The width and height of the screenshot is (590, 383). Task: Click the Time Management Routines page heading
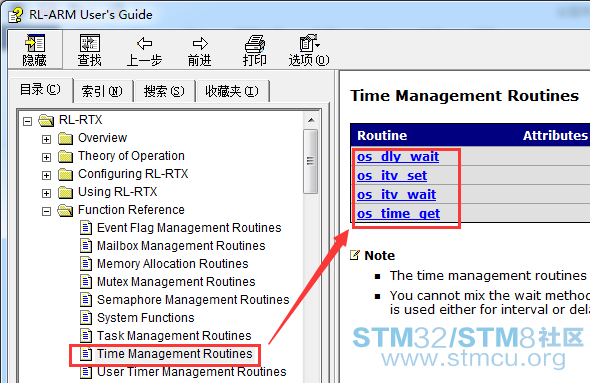point(464,96)
